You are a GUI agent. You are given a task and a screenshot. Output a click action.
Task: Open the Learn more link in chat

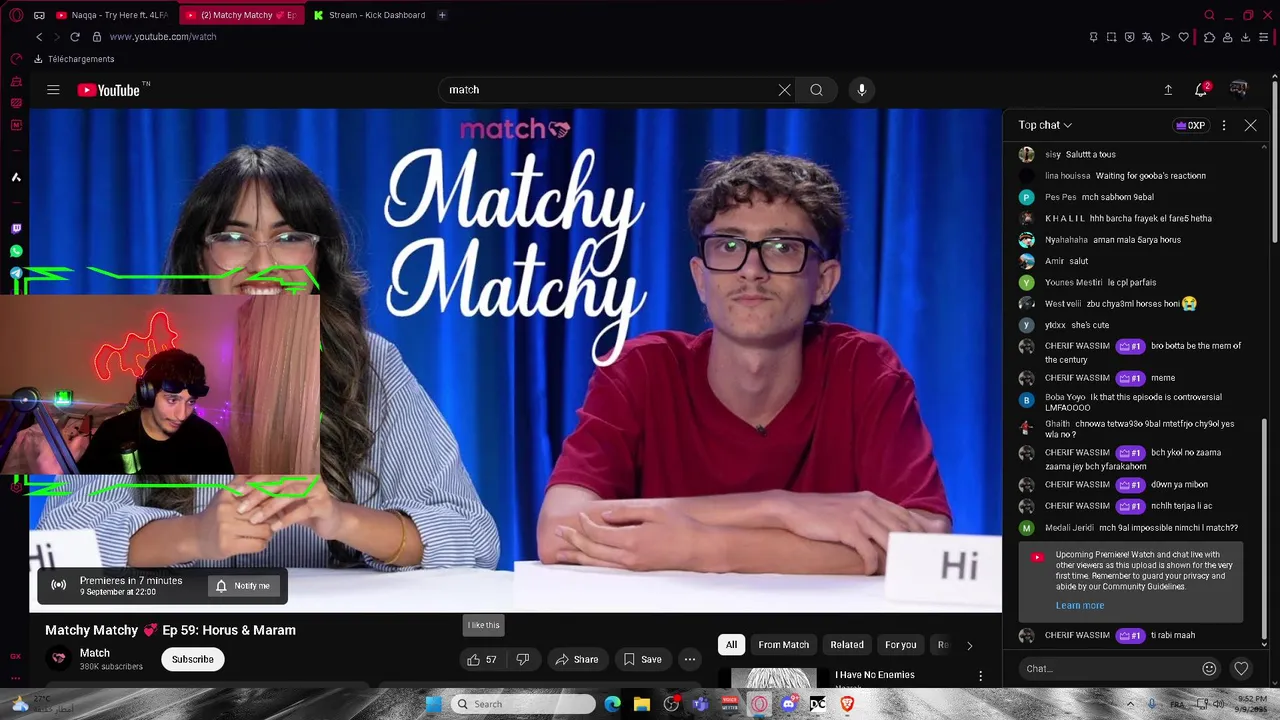pyautogui.click(x=1080, y=605)
